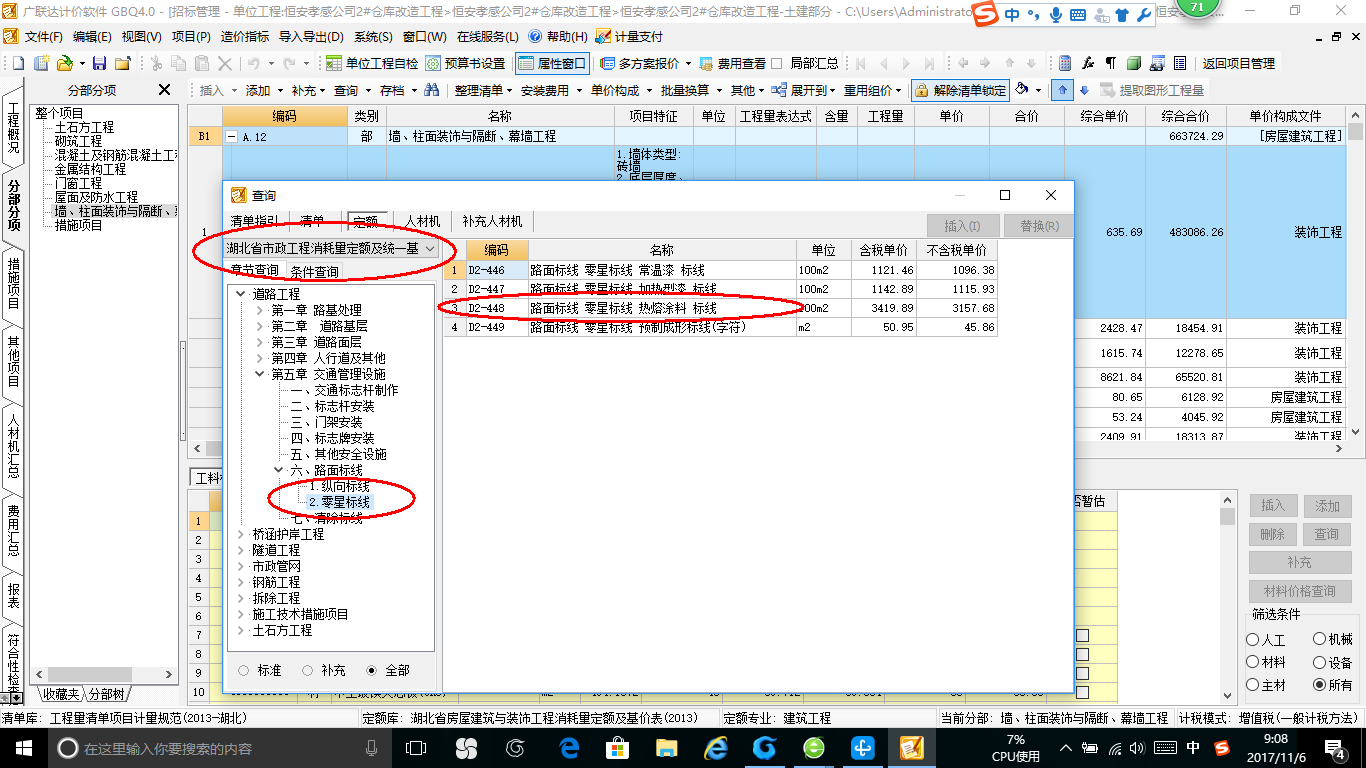Viewport: 1366px width, 768px height.
Task: Select 所有 filter radio
Action: (x=1319, y=685)
